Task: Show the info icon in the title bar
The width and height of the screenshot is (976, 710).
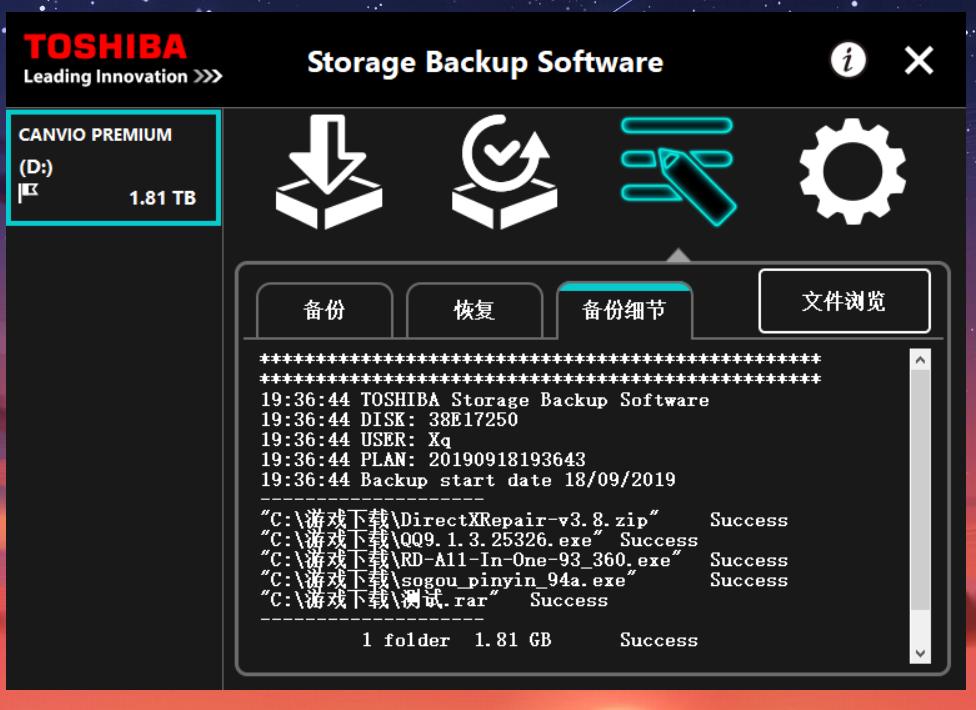Action: (x=848, y=60)
